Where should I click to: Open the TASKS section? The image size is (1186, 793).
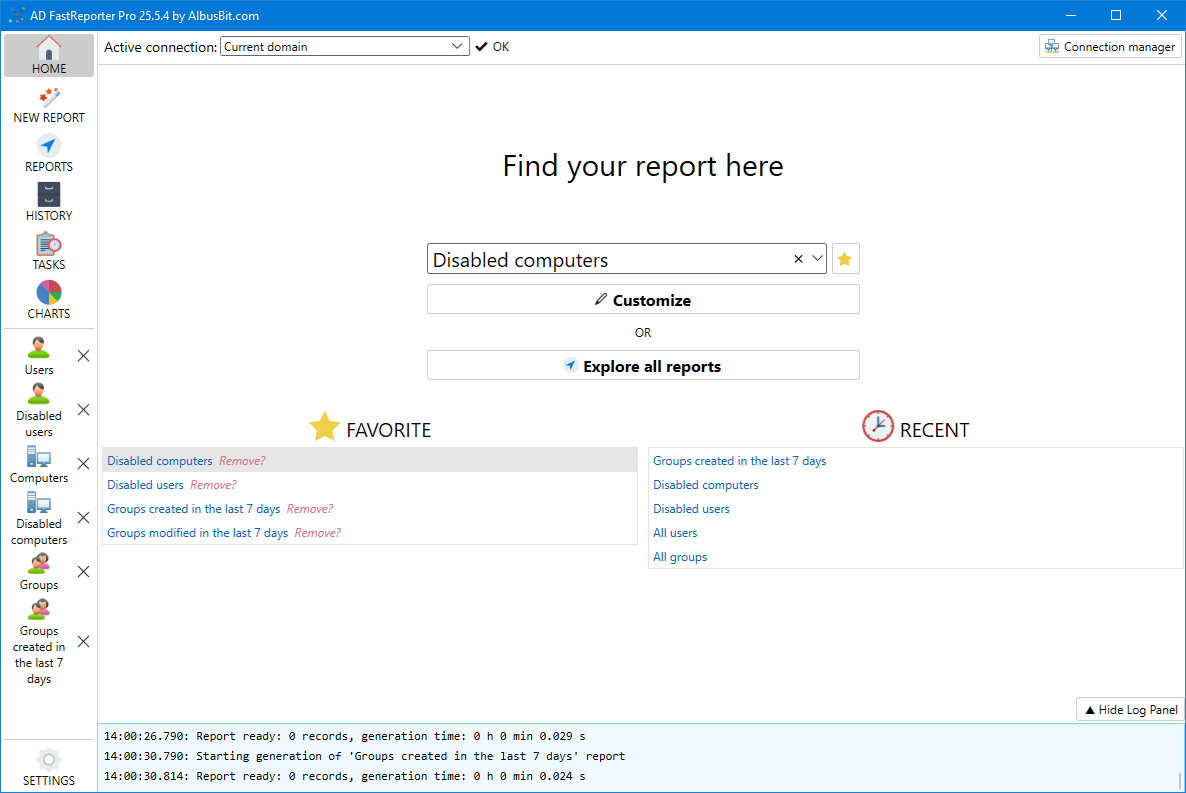[49, 252]
